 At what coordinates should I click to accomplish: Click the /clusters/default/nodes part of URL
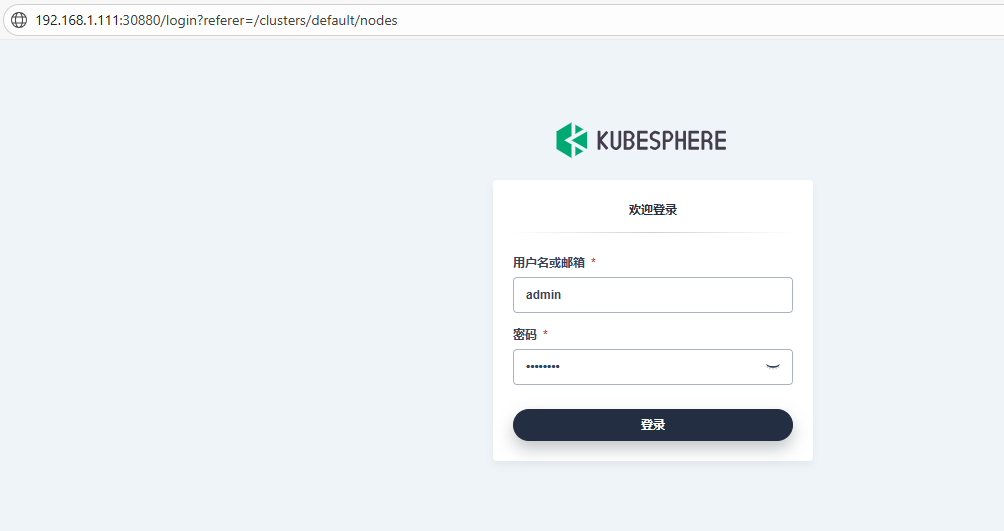point(326,20)
